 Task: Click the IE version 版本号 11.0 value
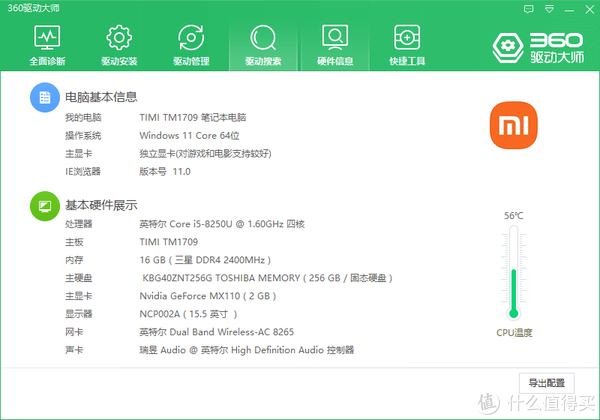tap(165, 171)
